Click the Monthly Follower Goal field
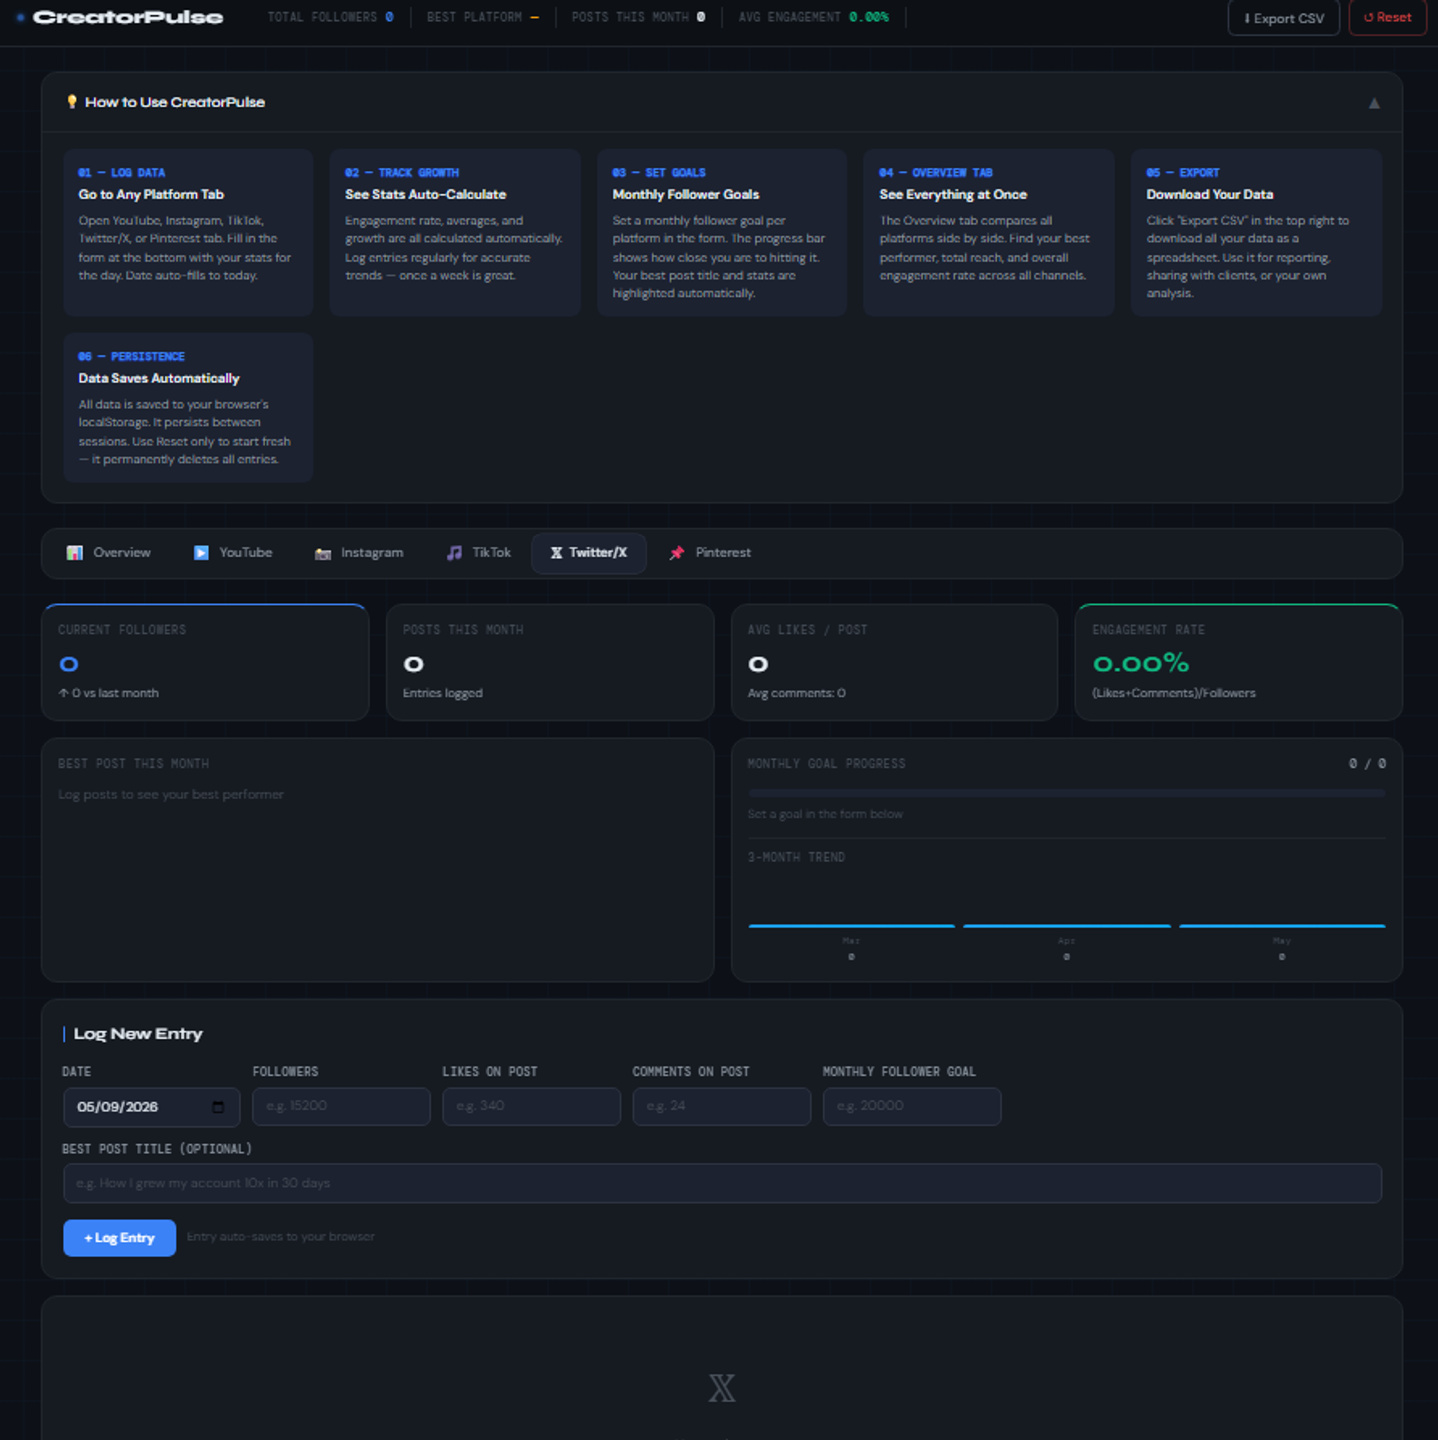Screen dimensions: 1438x1440 coord(912,1107)
